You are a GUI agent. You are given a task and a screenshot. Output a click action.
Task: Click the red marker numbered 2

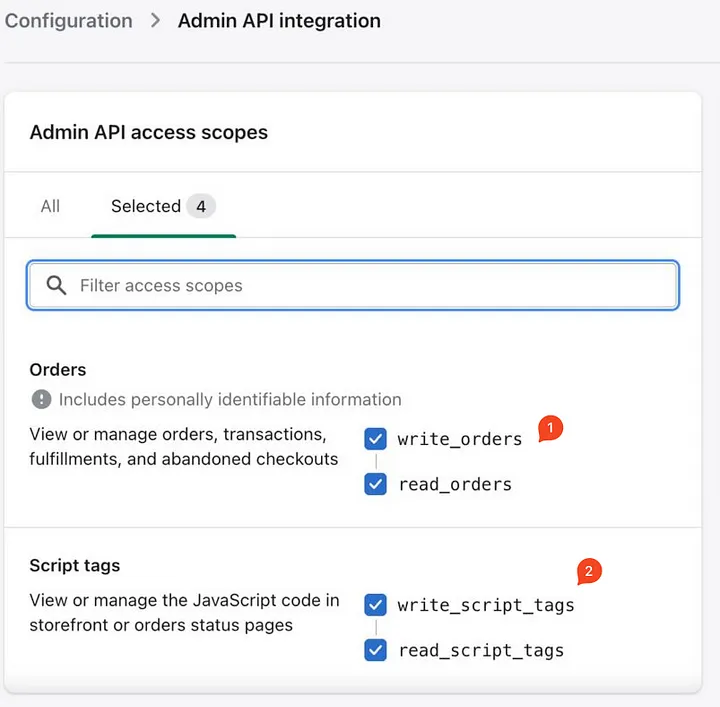point(589,572)
